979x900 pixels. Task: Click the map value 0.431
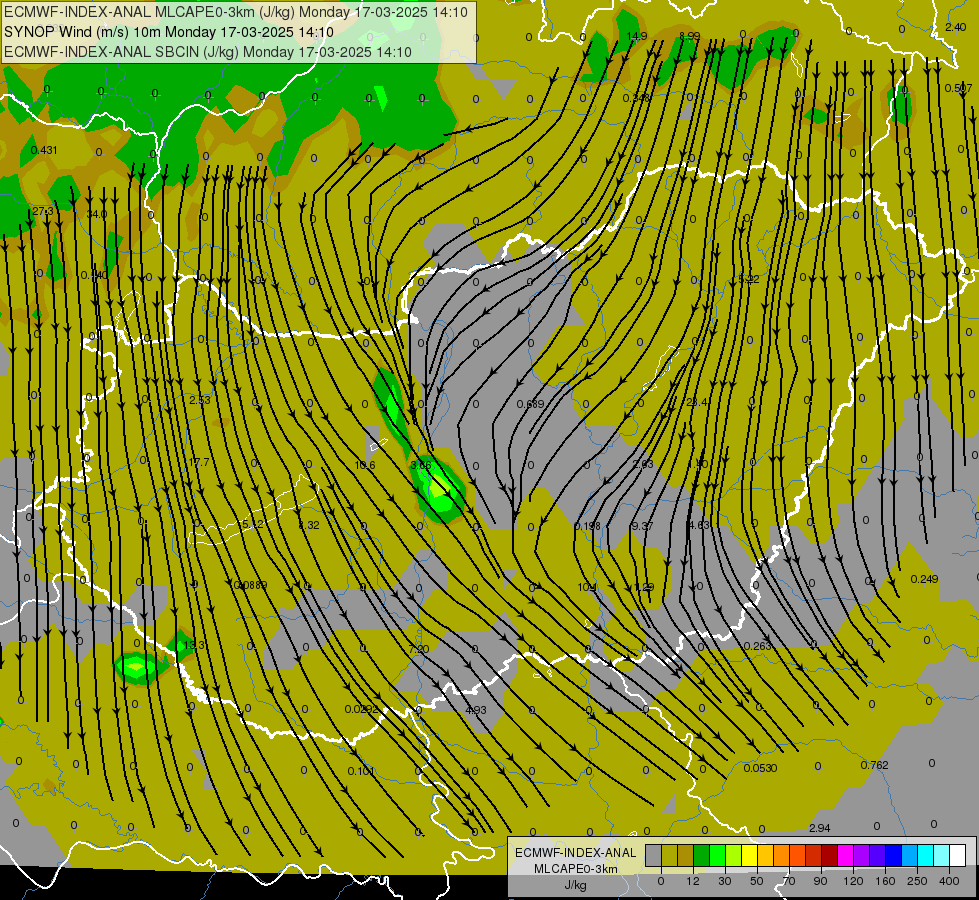(44, 150)
